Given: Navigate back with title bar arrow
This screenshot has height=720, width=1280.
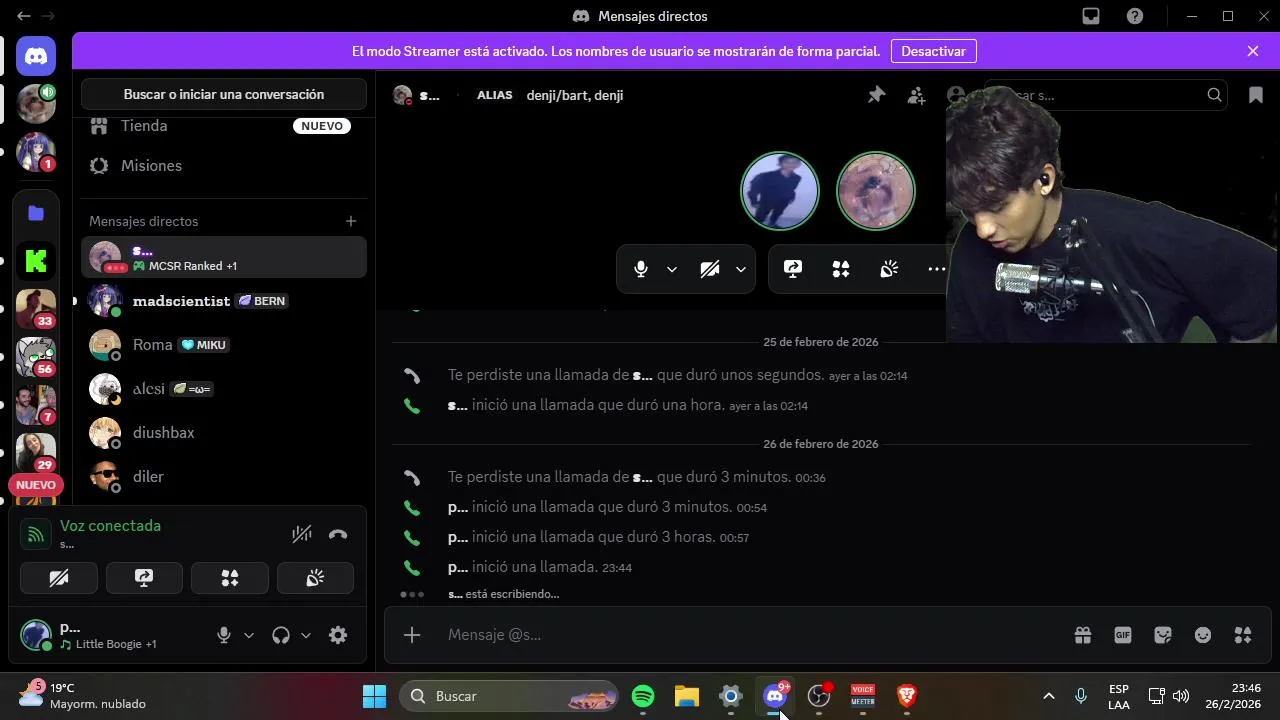Looking at the screenshot, I should pos(24,16).
